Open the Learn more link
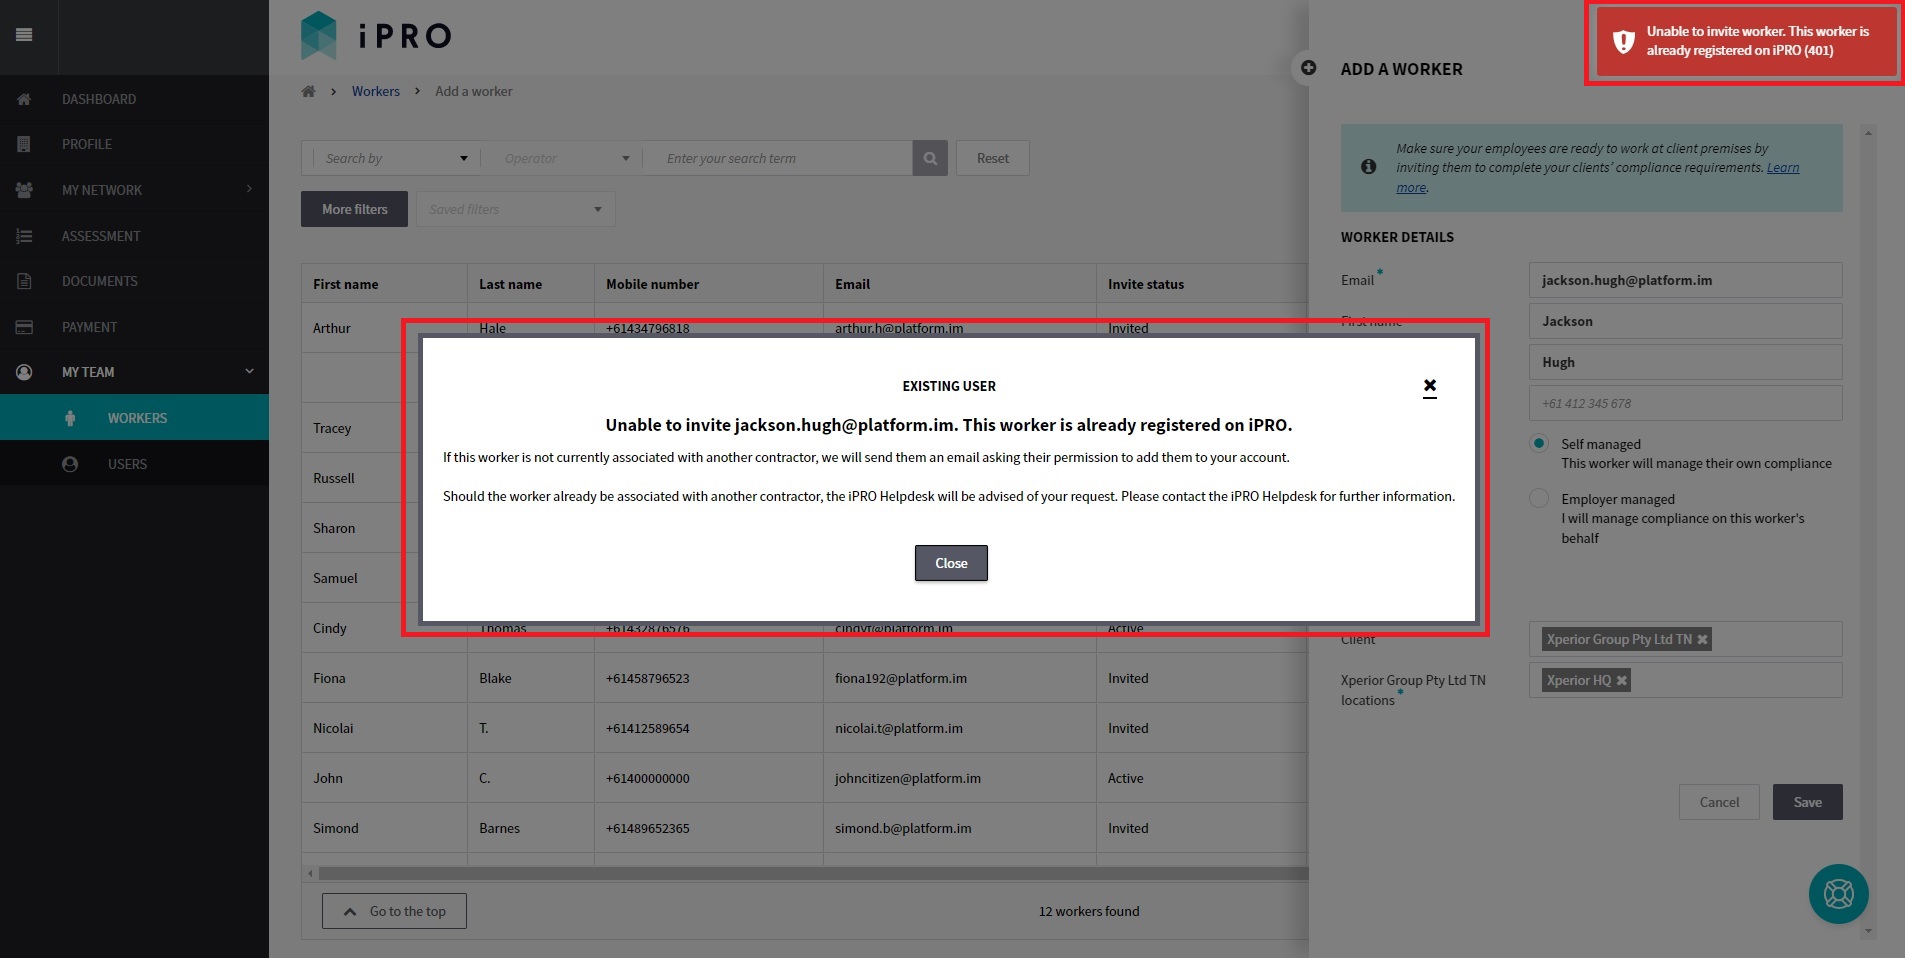Image resolution: width=1905 pixels, height=958 pixels. 1782,168
